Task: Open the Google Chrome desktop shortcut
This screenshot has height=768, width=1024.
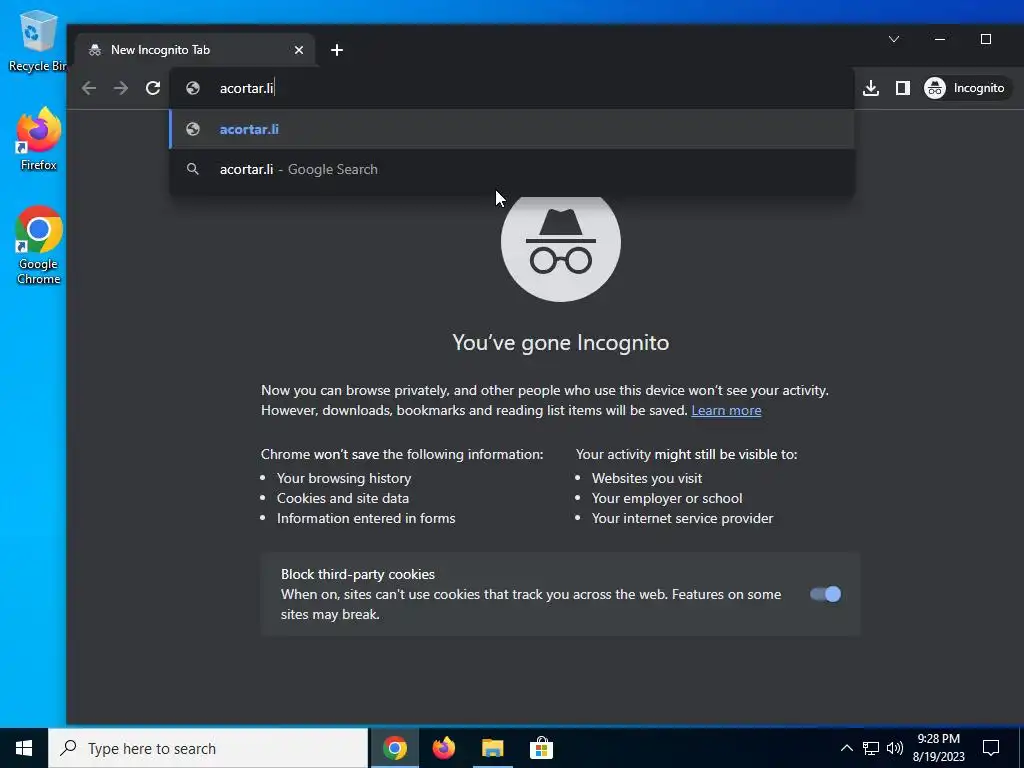Action: (39, 245)
